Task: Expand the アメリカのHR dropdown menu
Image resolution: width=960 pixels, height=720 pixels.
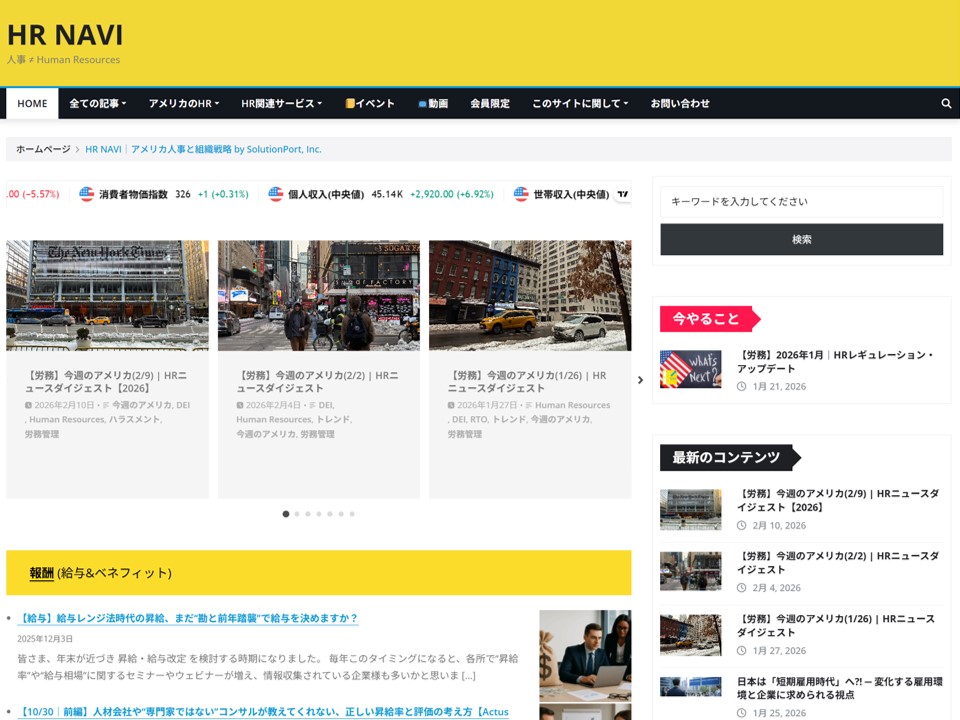Action: point(185,103)
